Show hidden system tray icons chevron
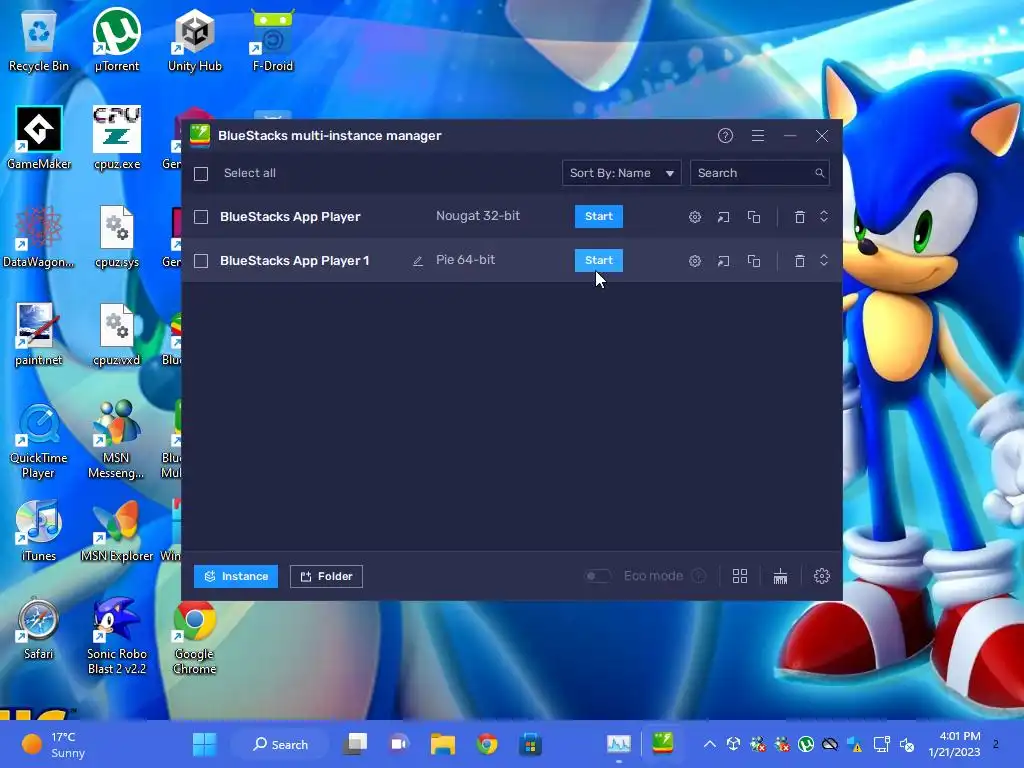This screenshot has height=768, width=1024. coord(710,744)
